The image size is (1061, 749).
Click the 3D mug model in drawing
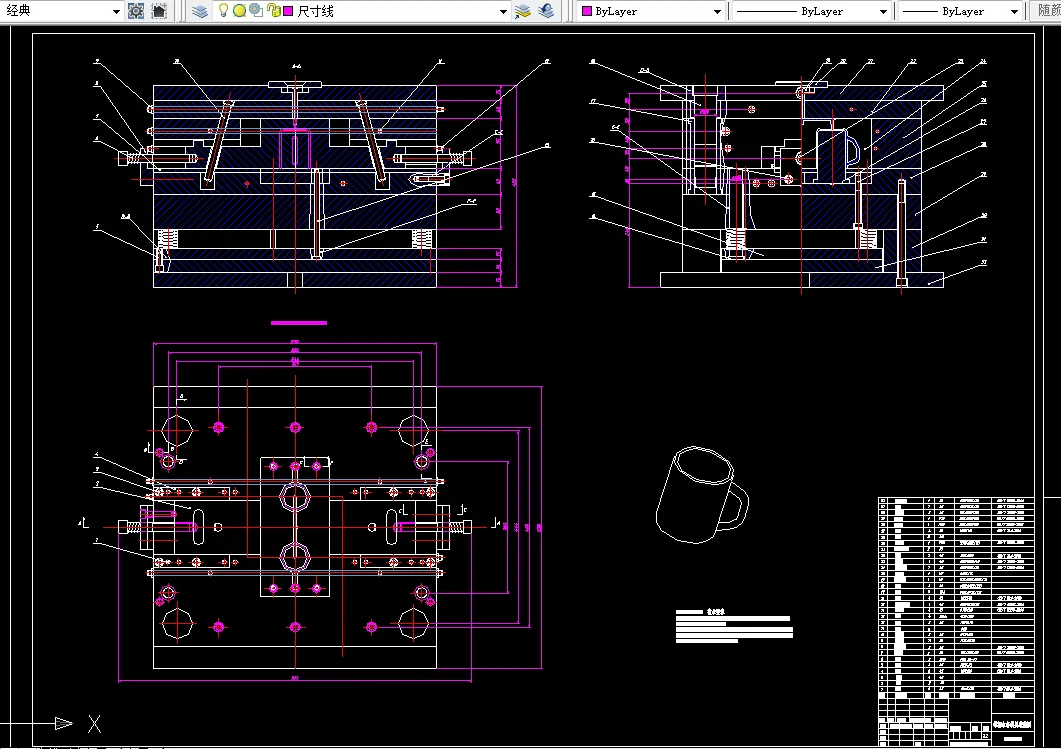coord(702,495)
